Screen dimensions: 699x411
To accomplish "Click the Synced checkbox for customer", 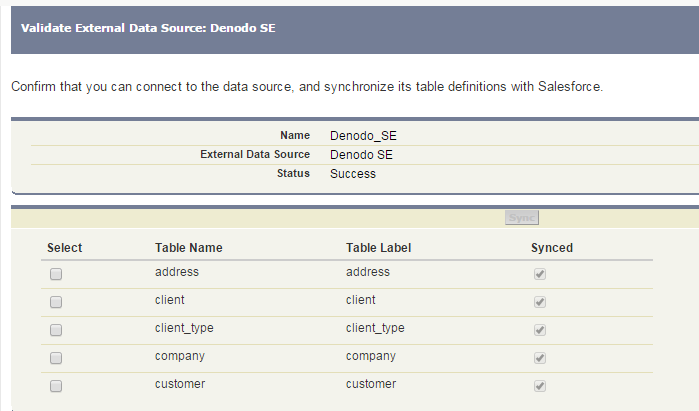I will (540, 385).
